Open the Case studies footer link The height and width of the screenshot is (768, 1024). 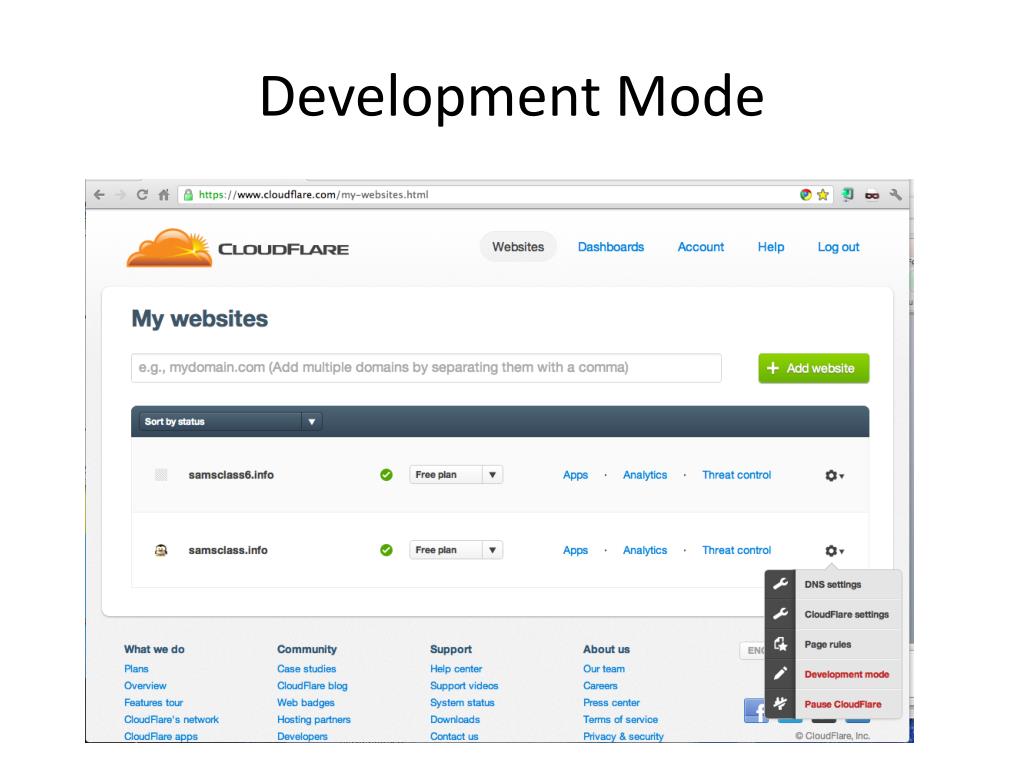306,669
